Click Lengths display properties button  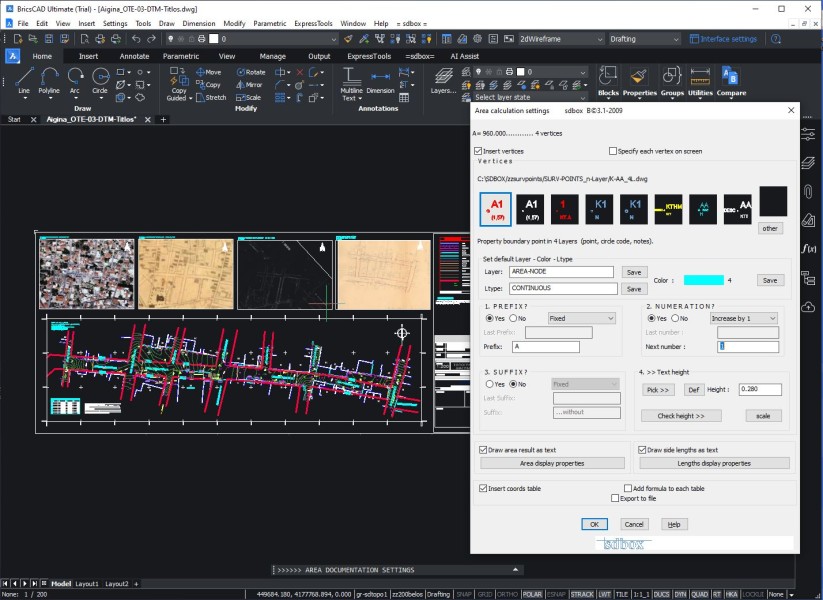[x=714, y=464]
